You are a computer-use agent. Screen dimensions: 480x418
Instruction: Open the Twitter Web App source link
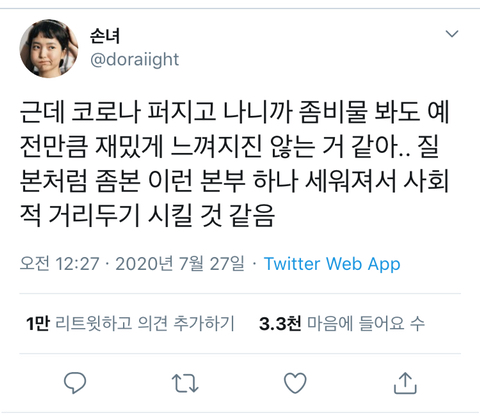coord(332,264)
